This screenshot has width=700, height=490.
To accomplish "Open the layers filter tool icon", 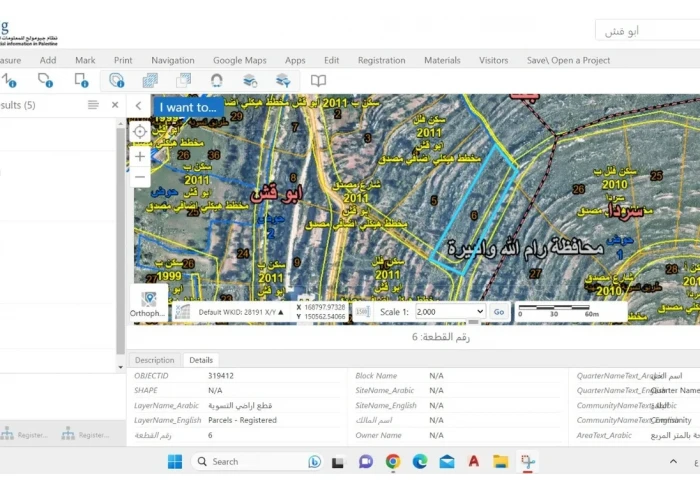I will click(283, 80).
